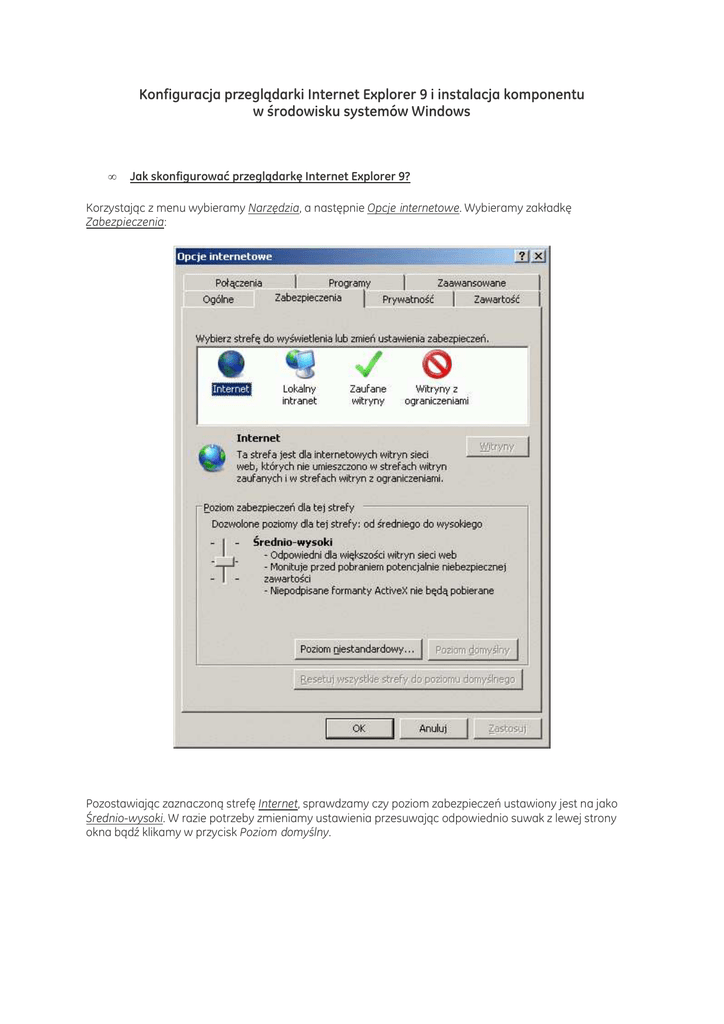Click Resetuj wszystkie strefy do poziomu domyślnego
This screenshot has height=1024, width=724.
tap(408, 679)
